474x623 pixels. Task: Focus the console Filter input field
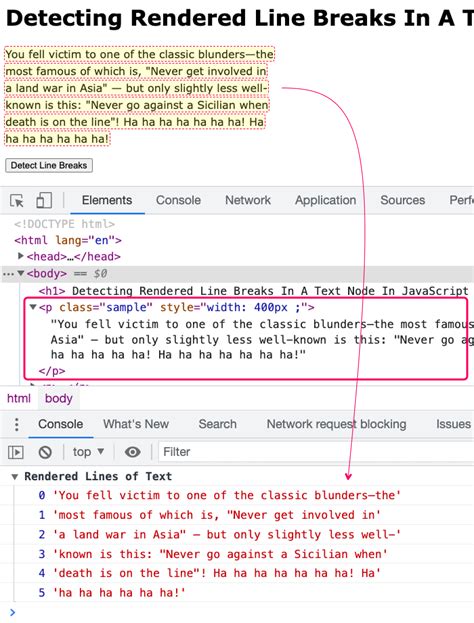[x=316, y=452]
